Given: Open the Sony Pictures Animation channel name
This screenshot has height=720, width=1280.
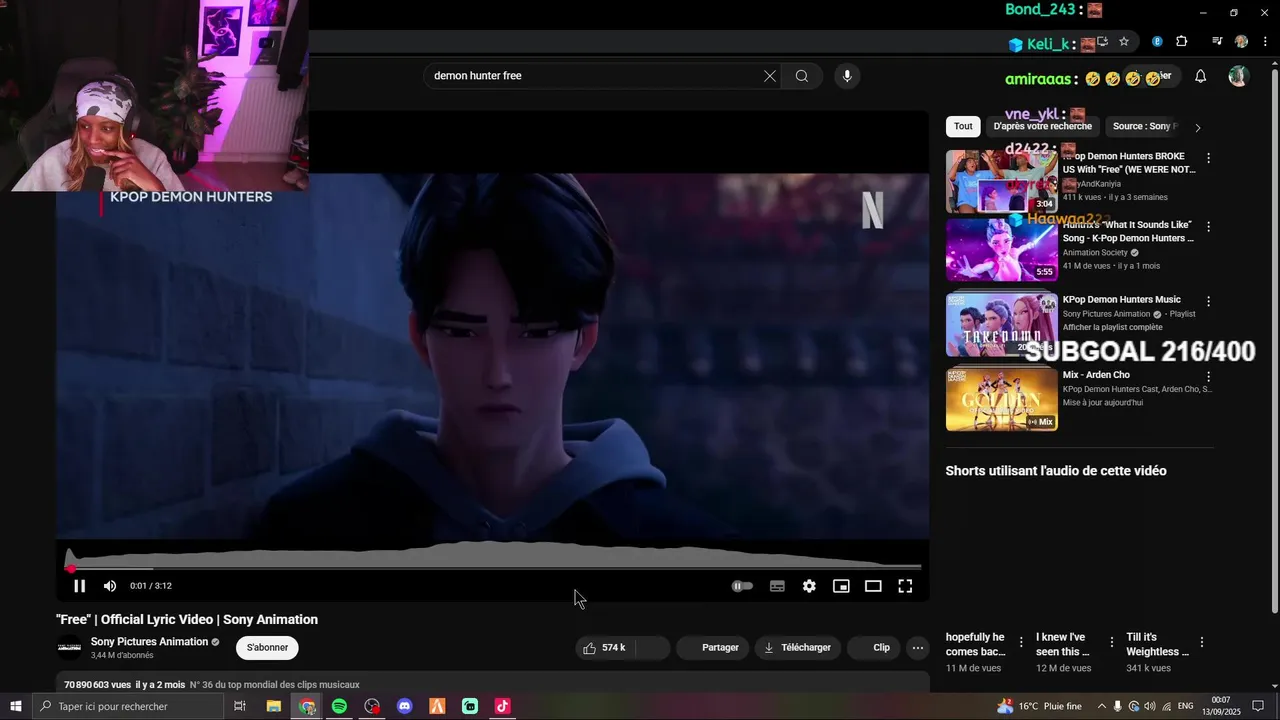Looking at the screenshot, I should 149,642.
